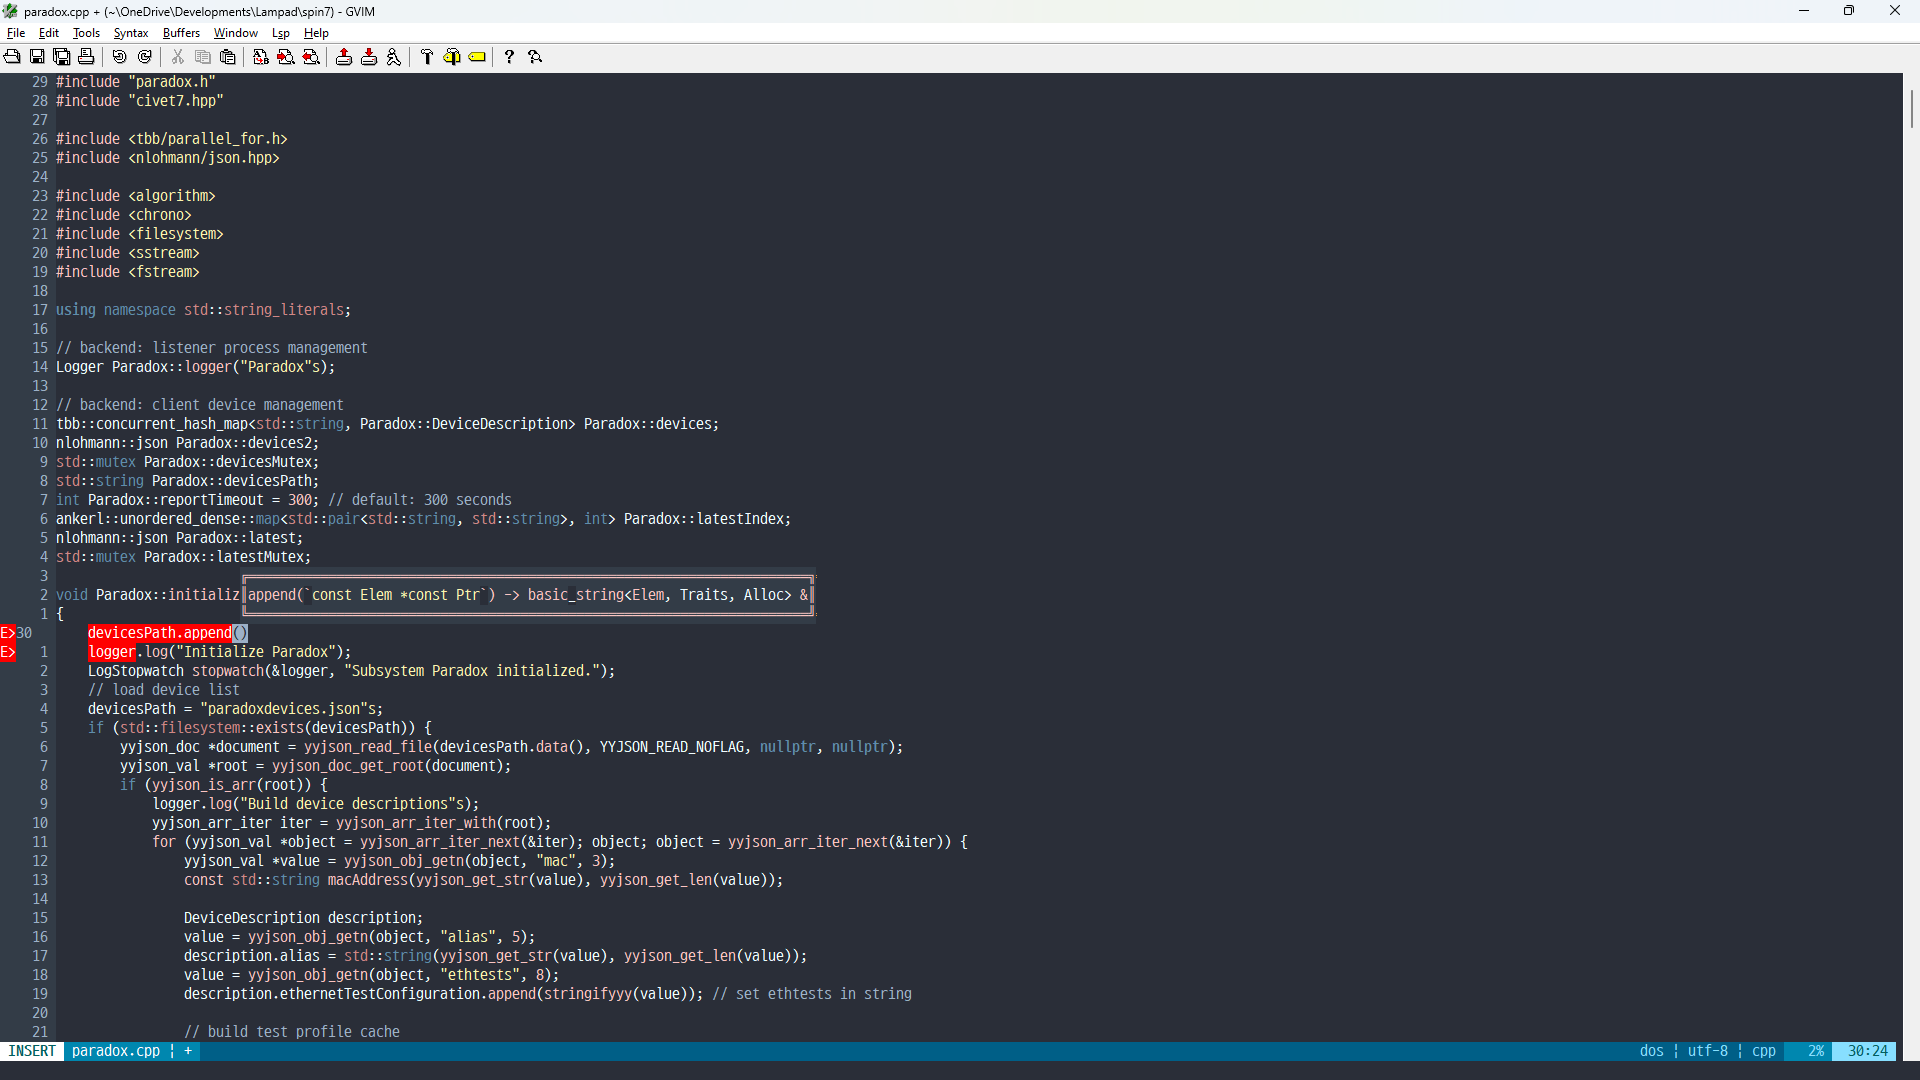This screenshot has width=1920, height=1080.
Task: Click the Load Session toolbar icon
Action: click(344, 57)
